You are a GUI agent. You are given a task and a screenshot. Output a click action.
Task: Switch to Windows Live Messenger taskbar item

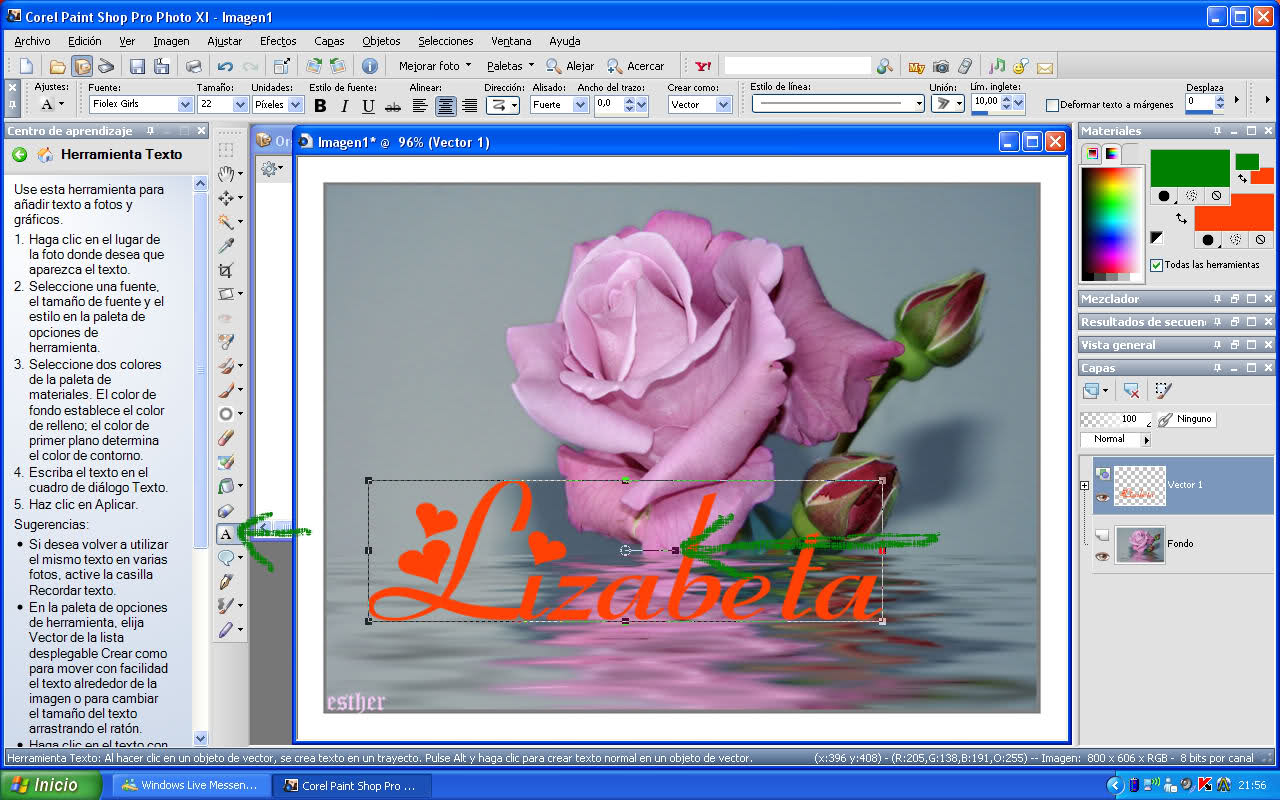190,785
